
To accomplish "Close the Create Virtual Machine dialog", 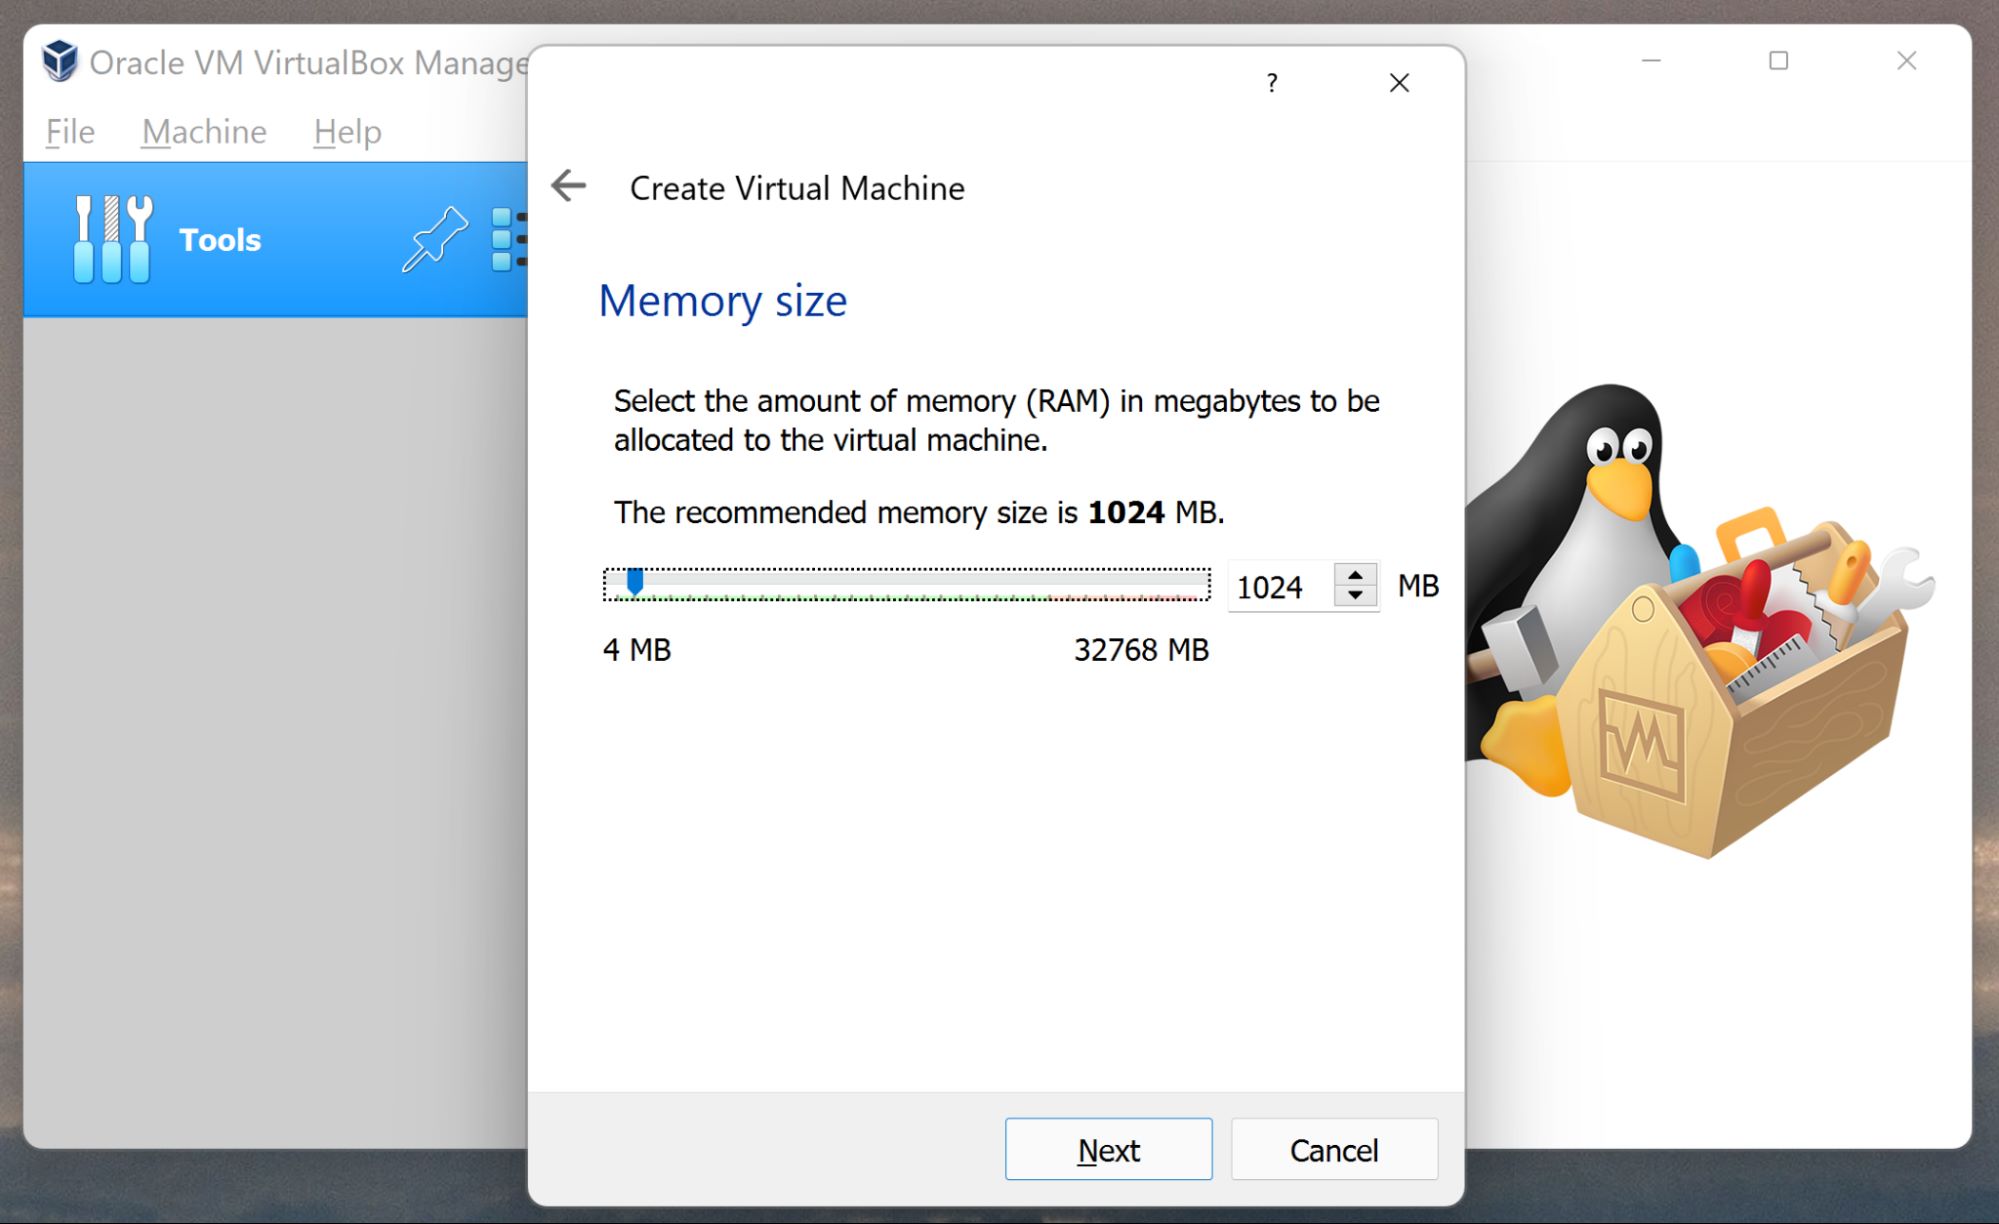I will pyautogui.click(x=1398, y=83).
